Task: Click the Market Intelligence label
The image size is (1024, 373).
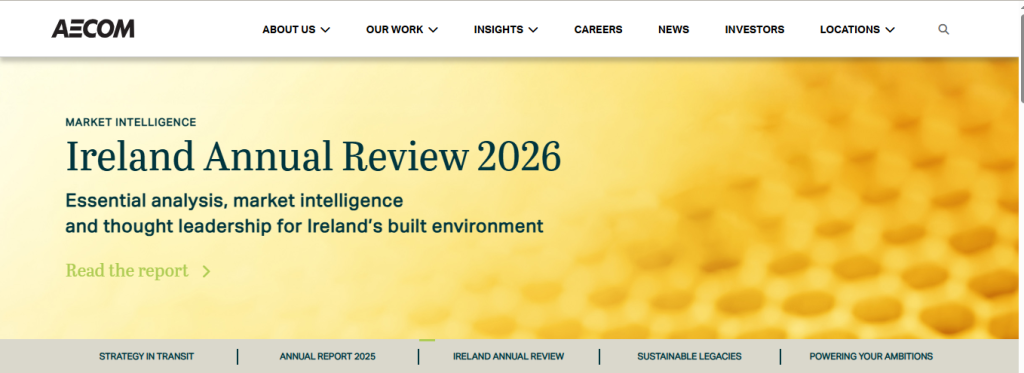Action: coord(131,122)
